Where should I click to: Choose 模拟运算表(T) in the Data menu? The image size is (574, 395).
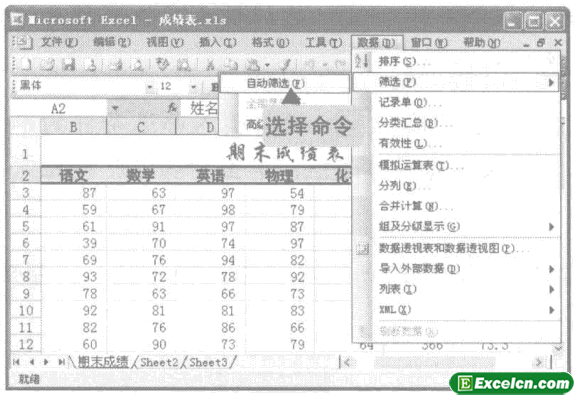pos(456,165)
